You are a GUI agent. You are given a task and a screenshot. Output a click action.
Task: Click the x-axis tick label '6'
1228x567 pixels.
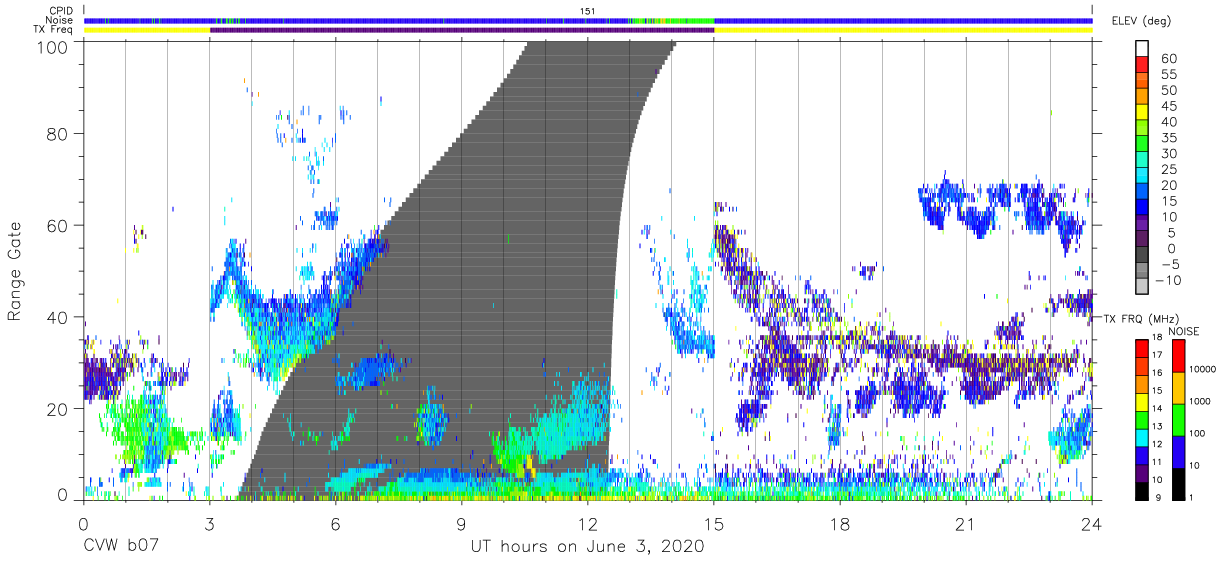(335, 524)
